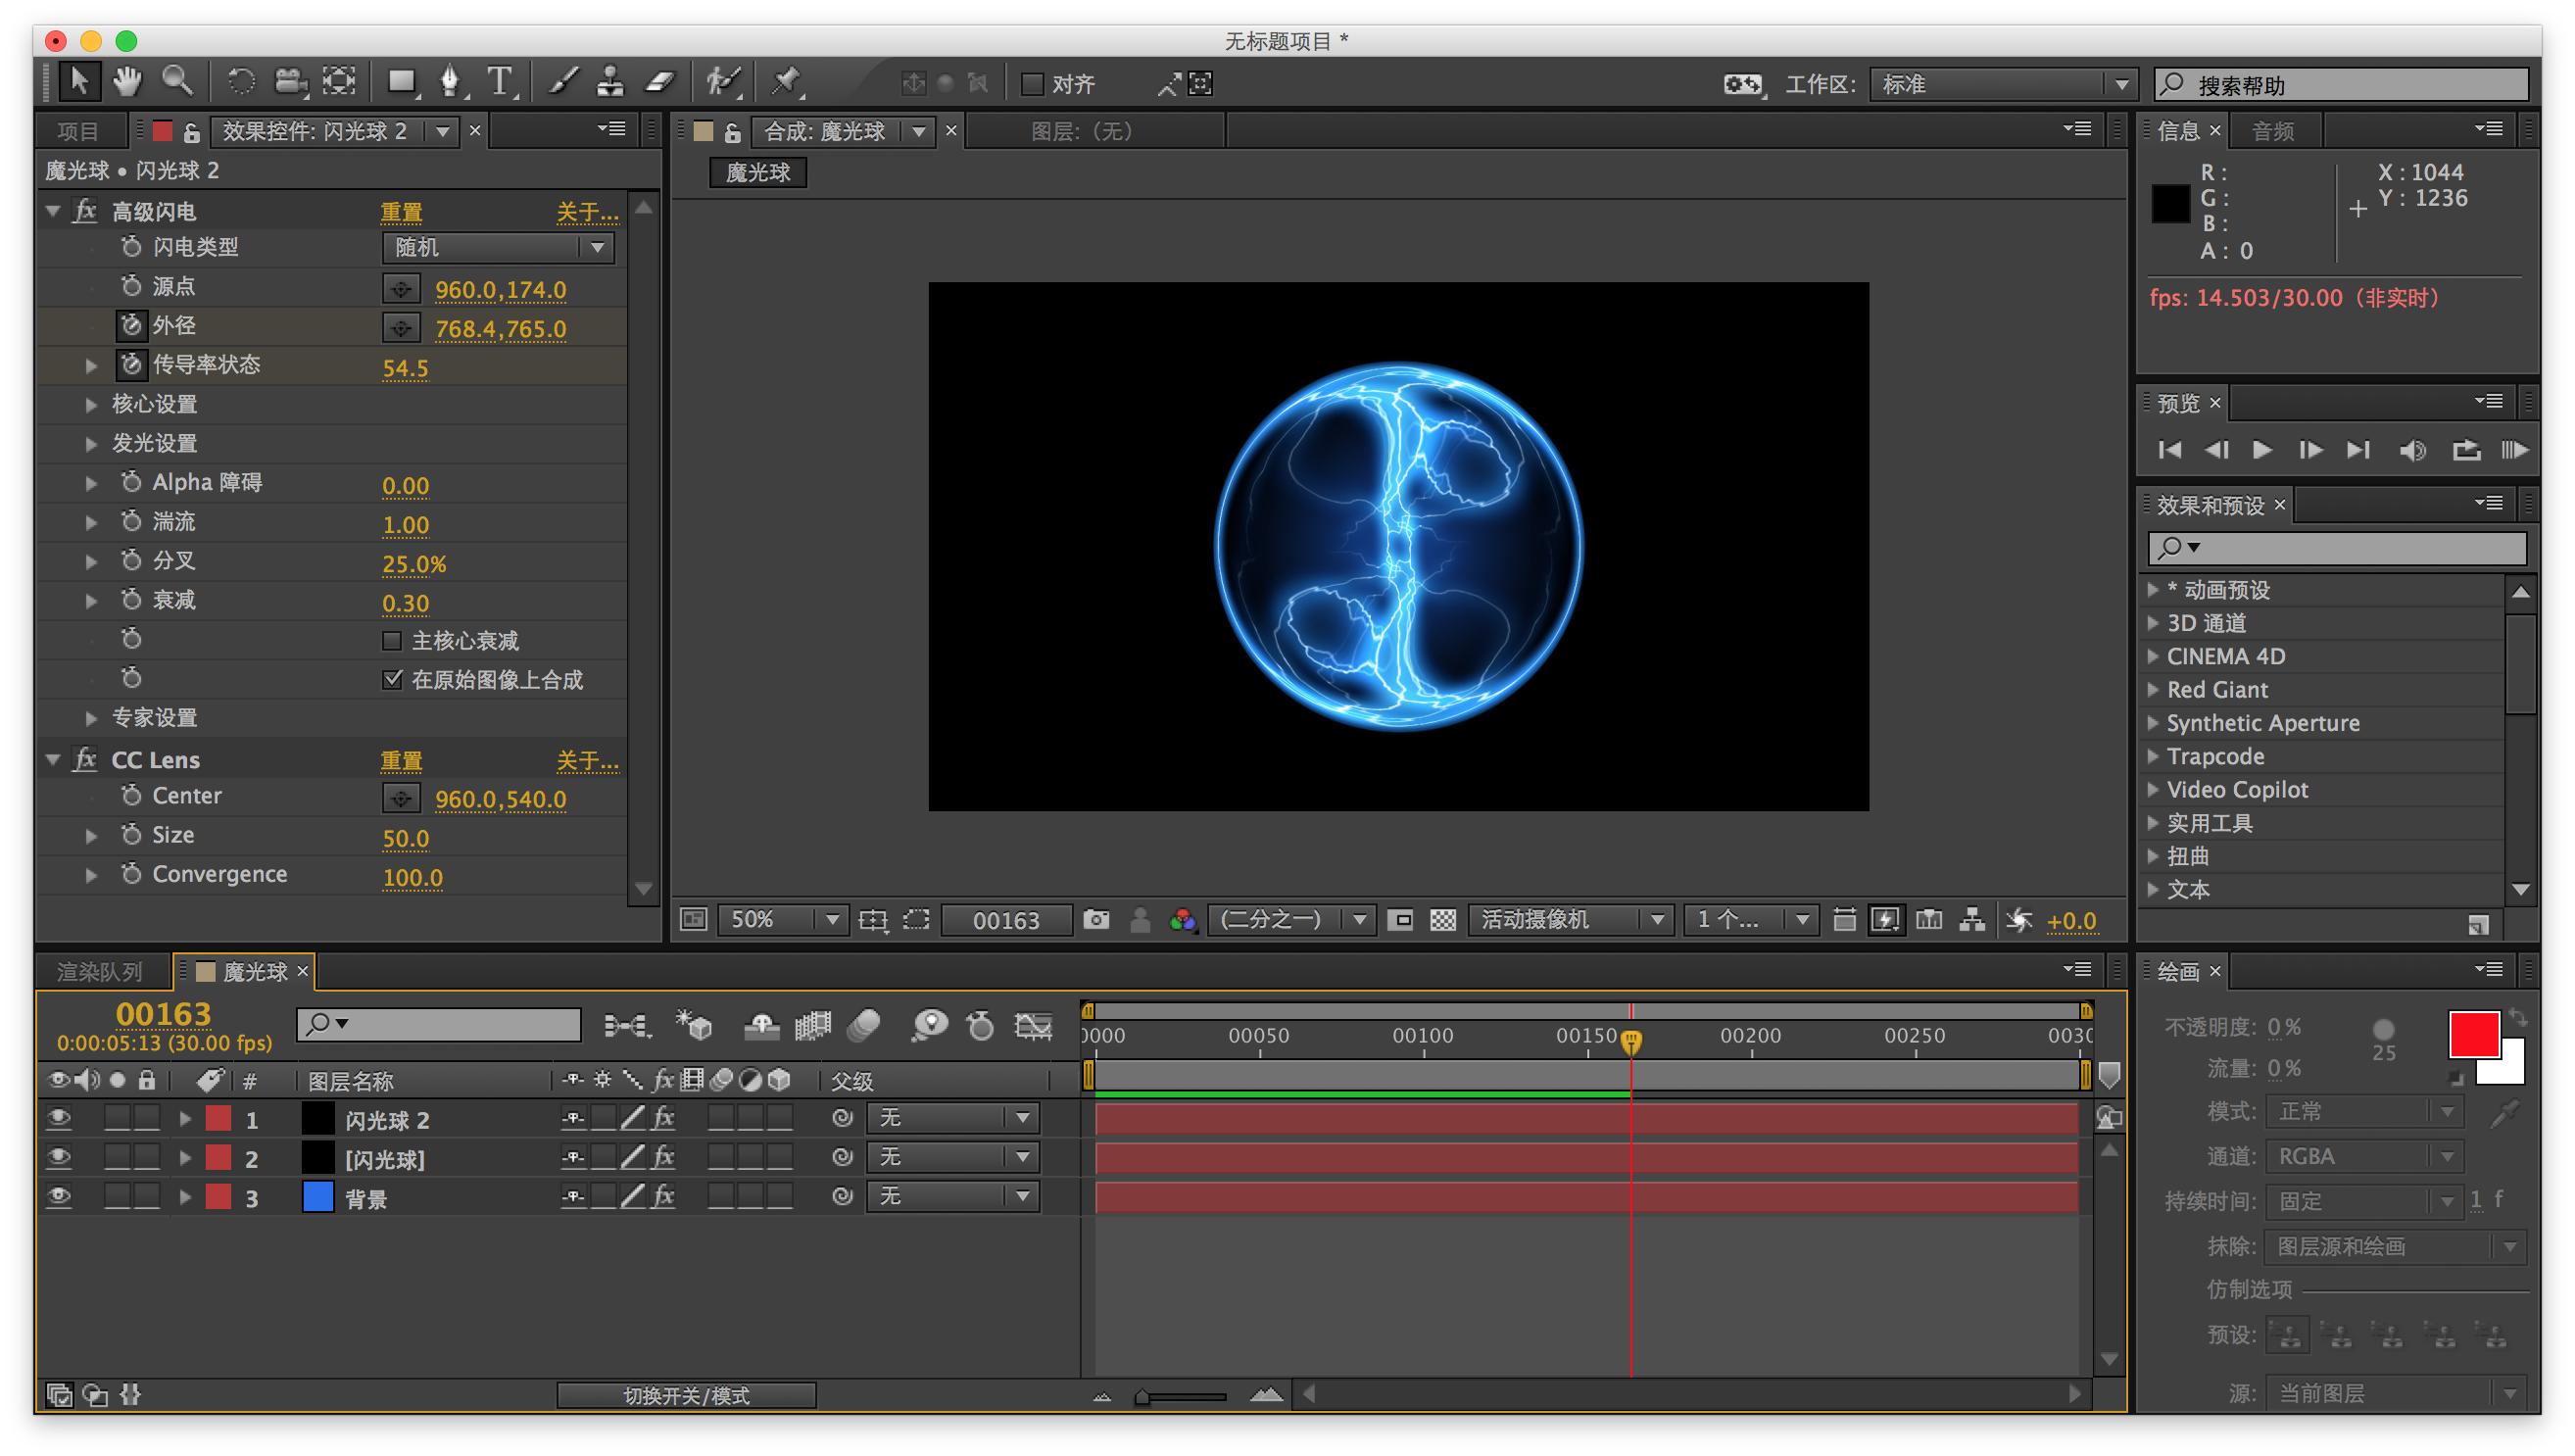Open the 音频 panel tab
The image size is (2575, 1456).
click(x=2272, y=131)
